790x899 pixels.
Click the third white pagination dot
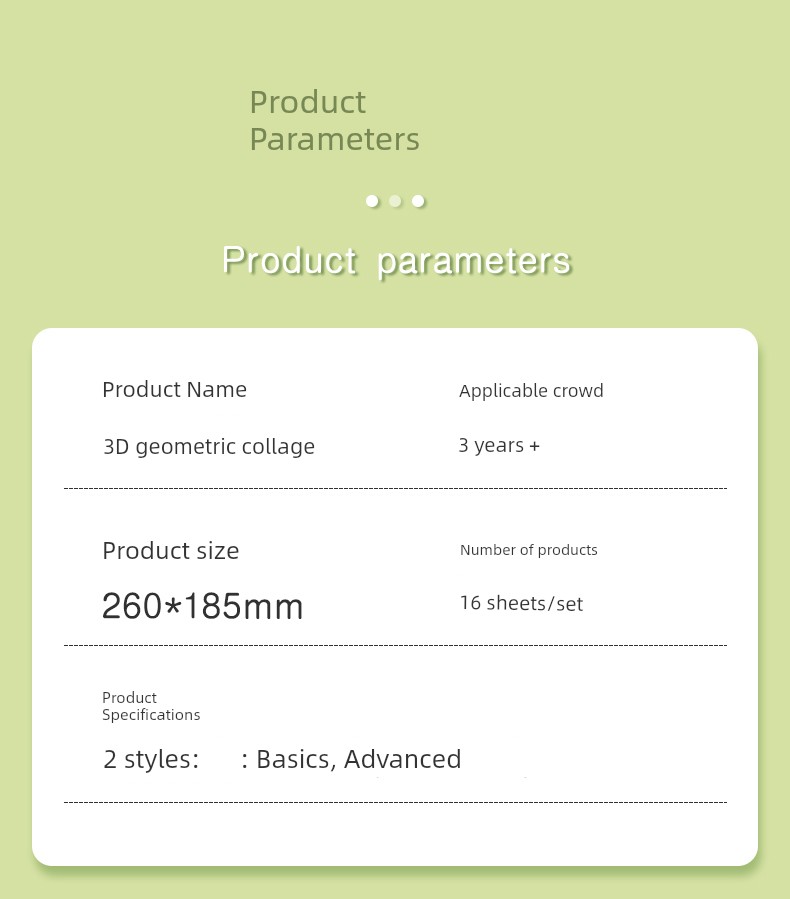(x=418, y=201)
